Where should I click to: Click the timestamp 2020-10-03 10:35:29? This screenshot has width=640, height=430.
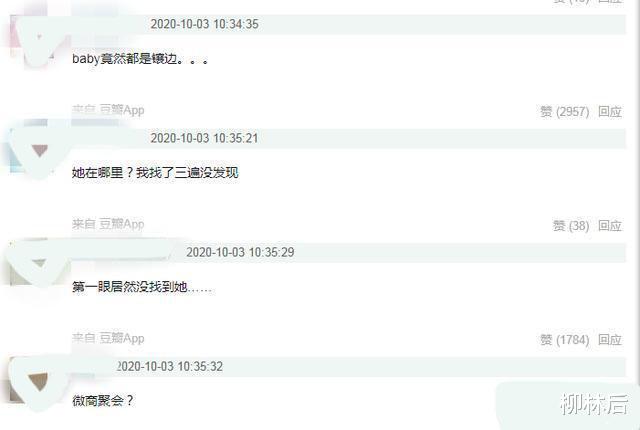tap(240, 252)
